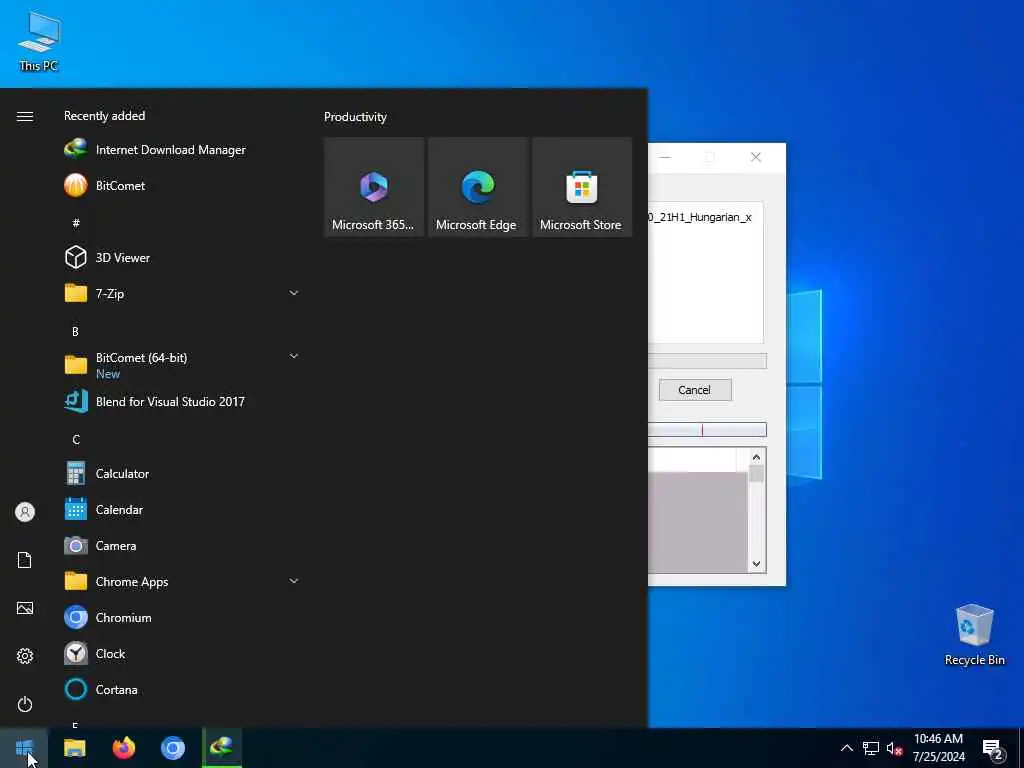Launch Blend for Visual Studio 2017
This screenshot has height=768, width=1024.
click(182, 401)
